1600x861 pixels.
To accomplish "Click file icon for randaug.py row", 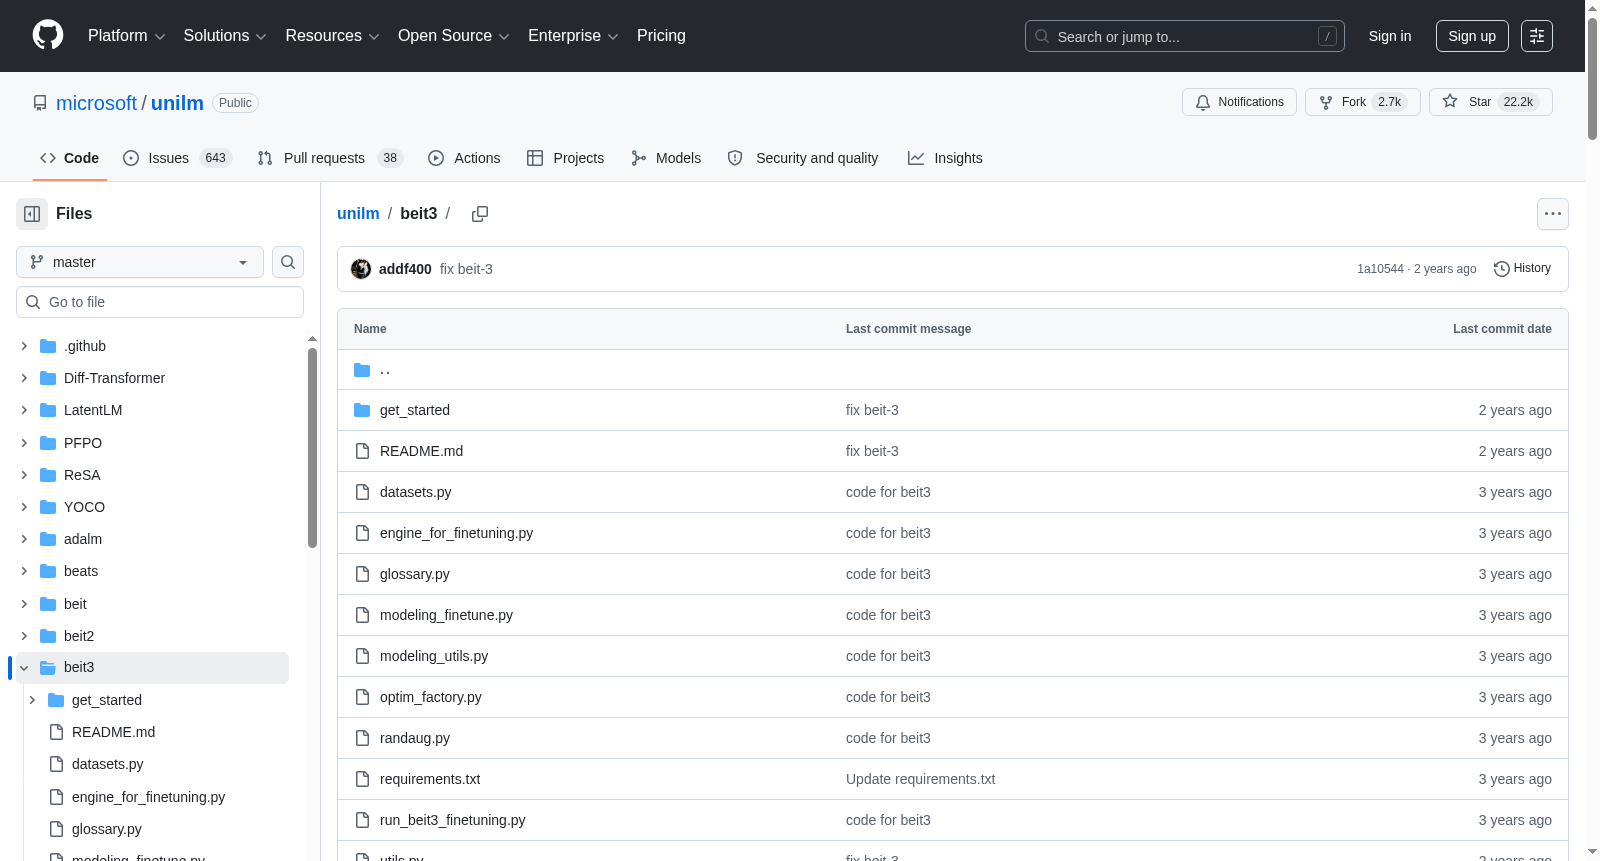I will [362, 738].
